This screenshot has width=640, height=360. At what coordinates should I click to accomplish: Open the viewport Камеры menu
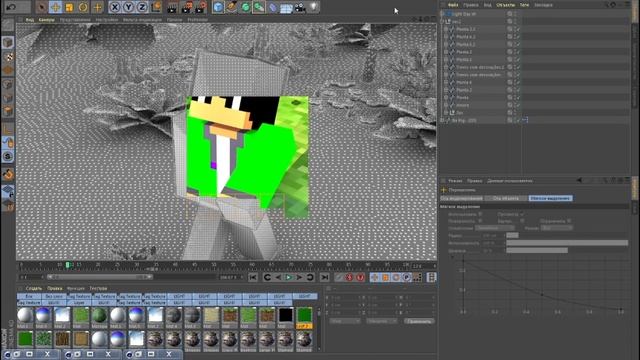pyautogui.click(x=47, y=20)
